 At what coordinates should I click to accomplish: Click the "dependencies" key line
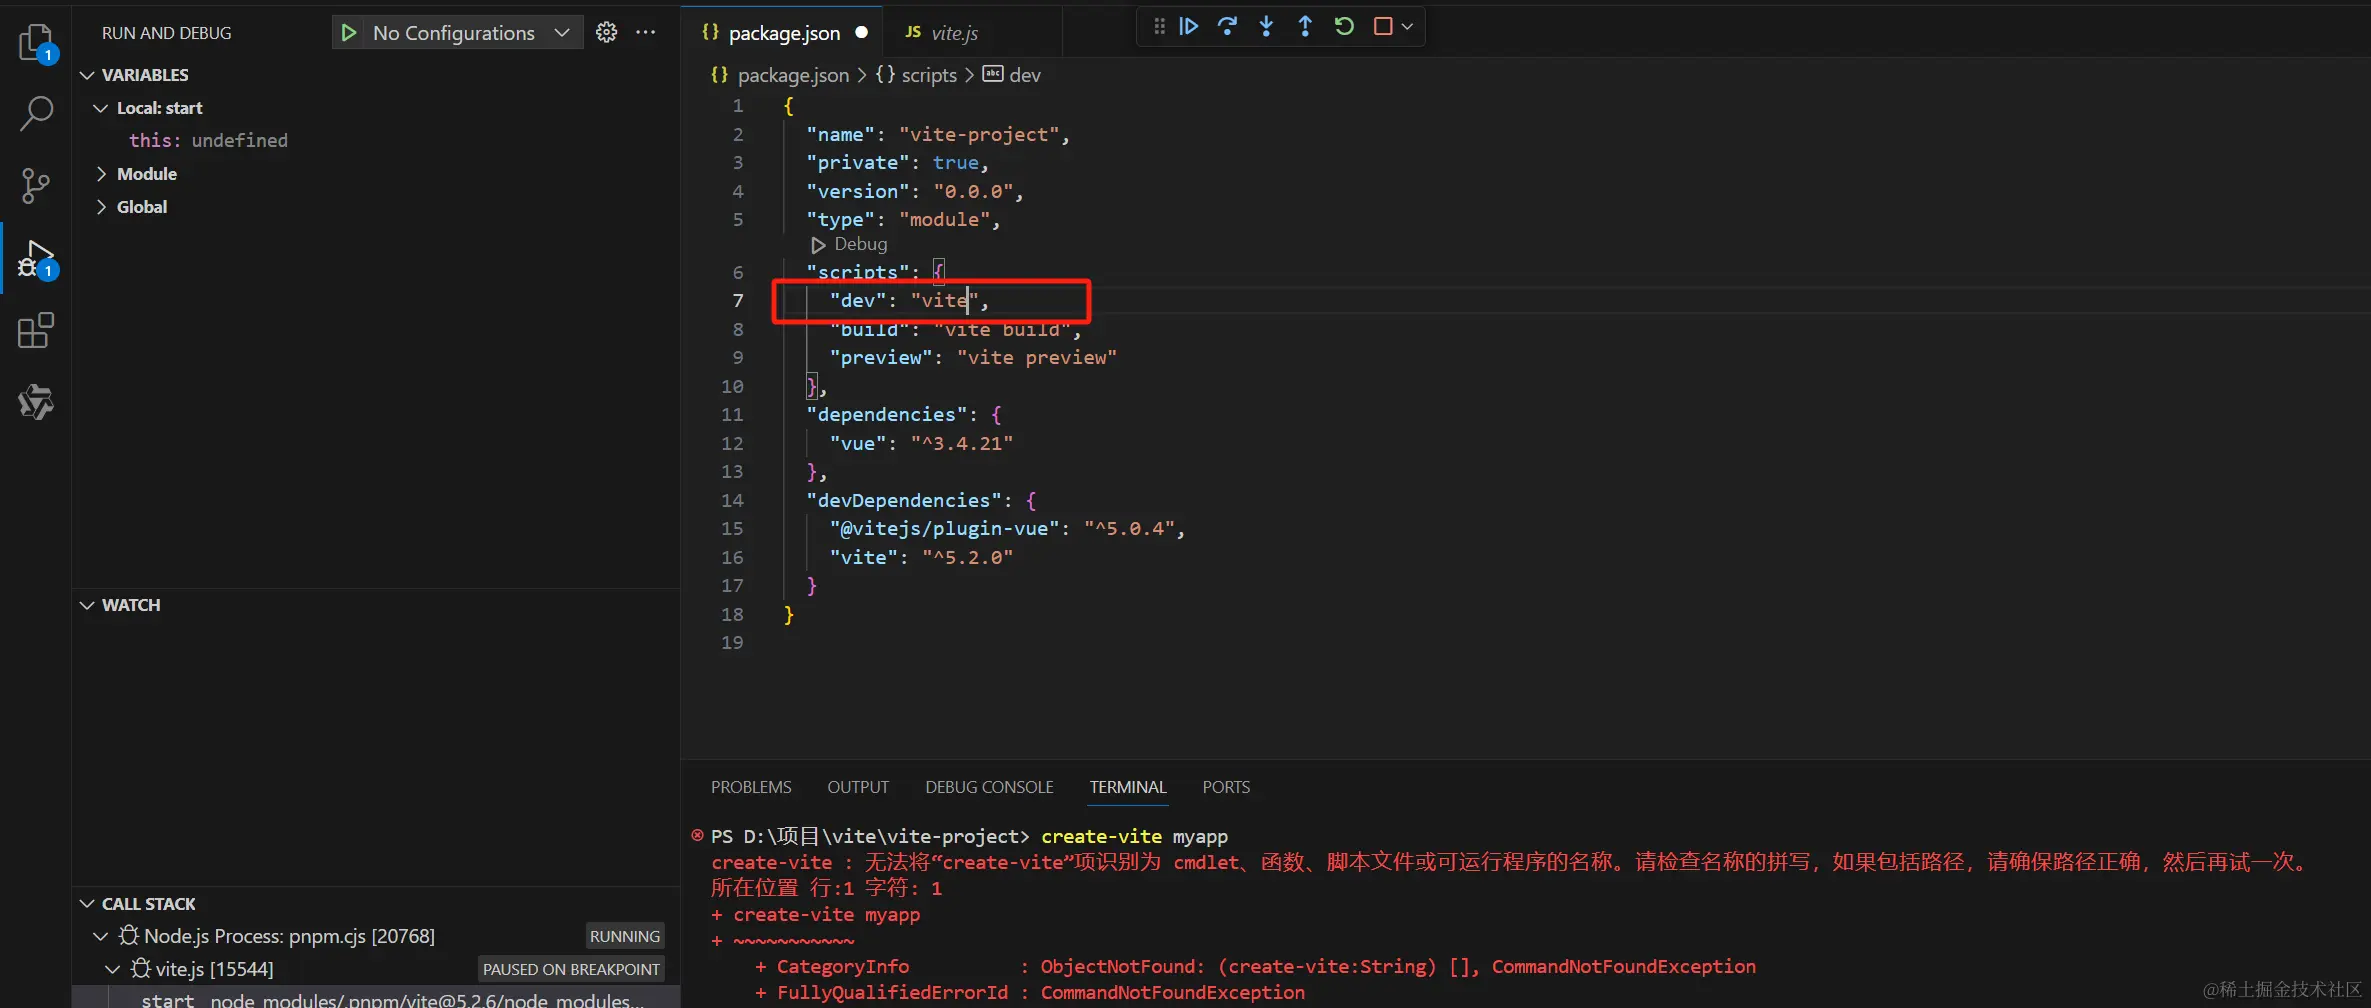tap(904, 414)
